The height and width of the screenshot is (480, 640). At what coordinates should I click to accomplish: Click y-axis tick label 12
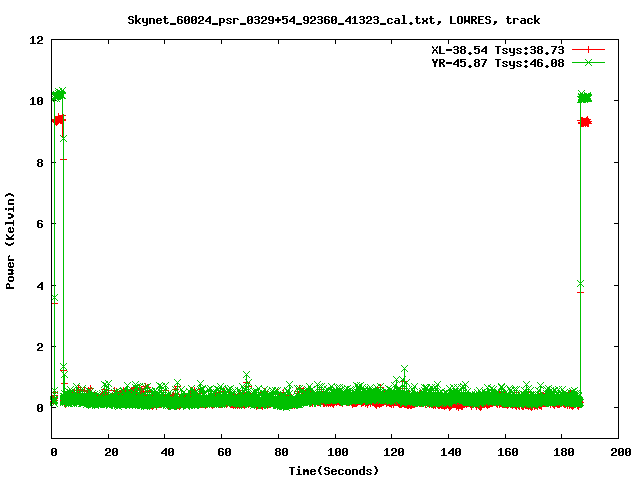tap(36, 40)
